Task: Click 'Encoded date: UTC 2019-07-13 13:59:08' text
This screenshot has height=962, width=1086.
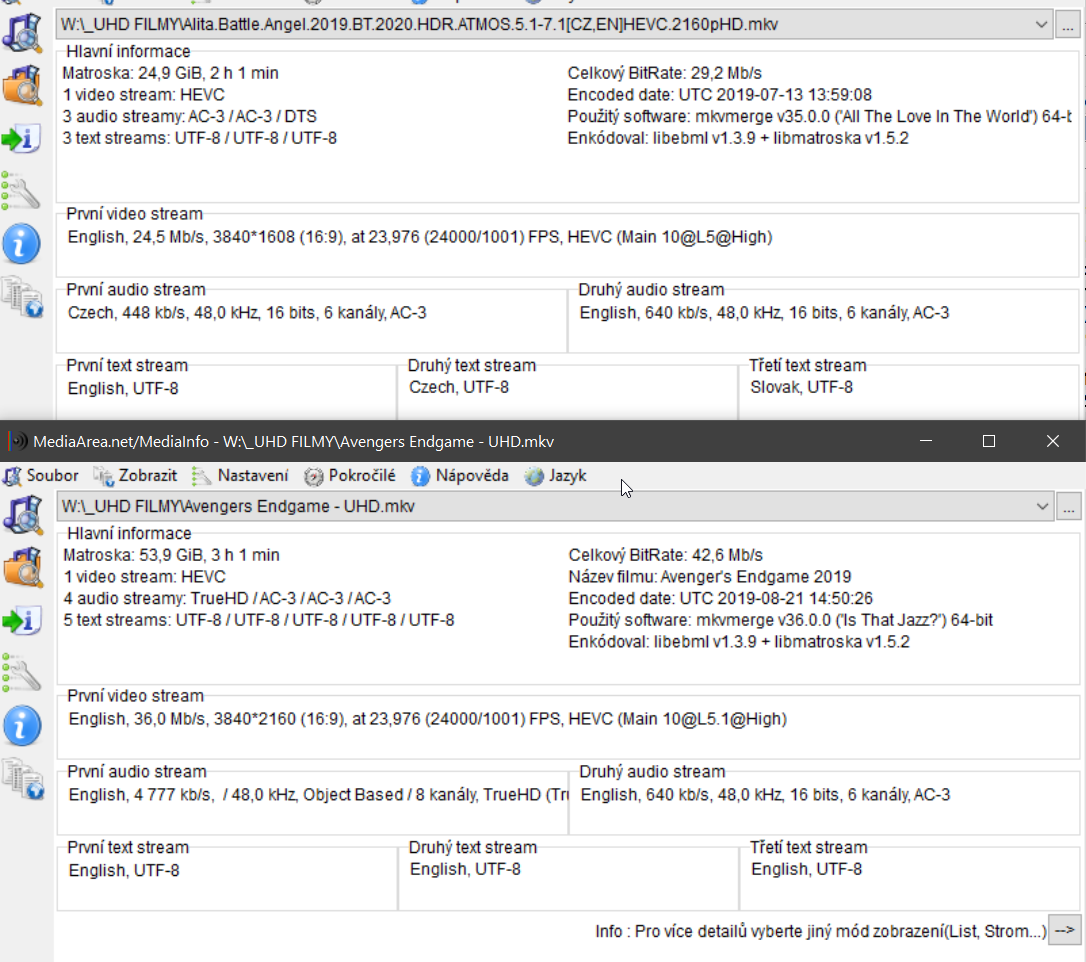Action: click(720, 94)
